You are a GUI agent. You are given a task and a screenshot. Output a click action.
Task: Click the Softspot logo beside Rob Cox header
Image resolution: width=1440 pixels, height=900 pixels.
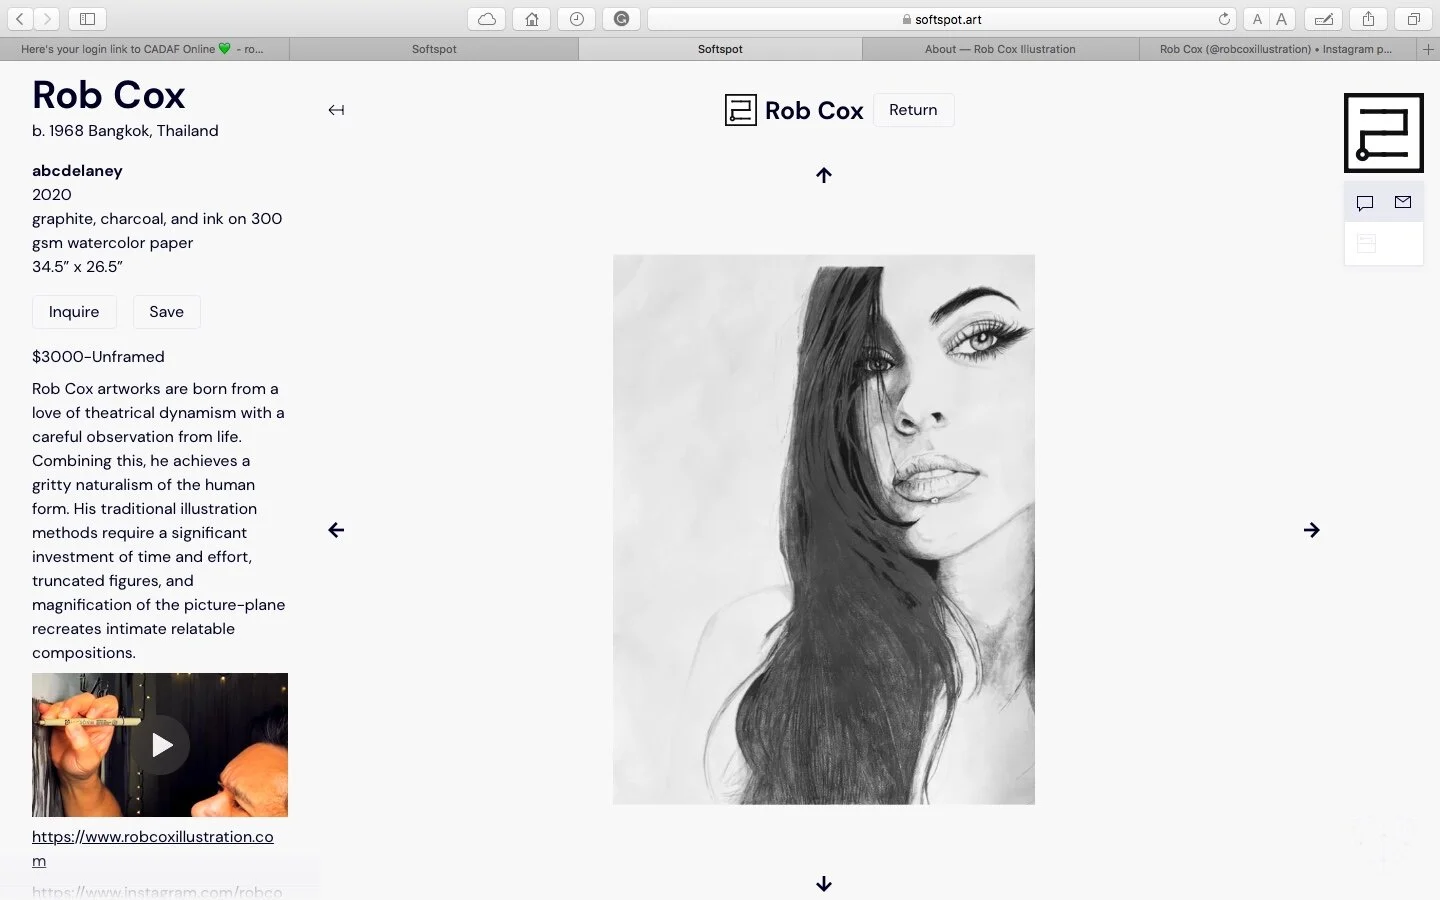[x=741, y=110]
